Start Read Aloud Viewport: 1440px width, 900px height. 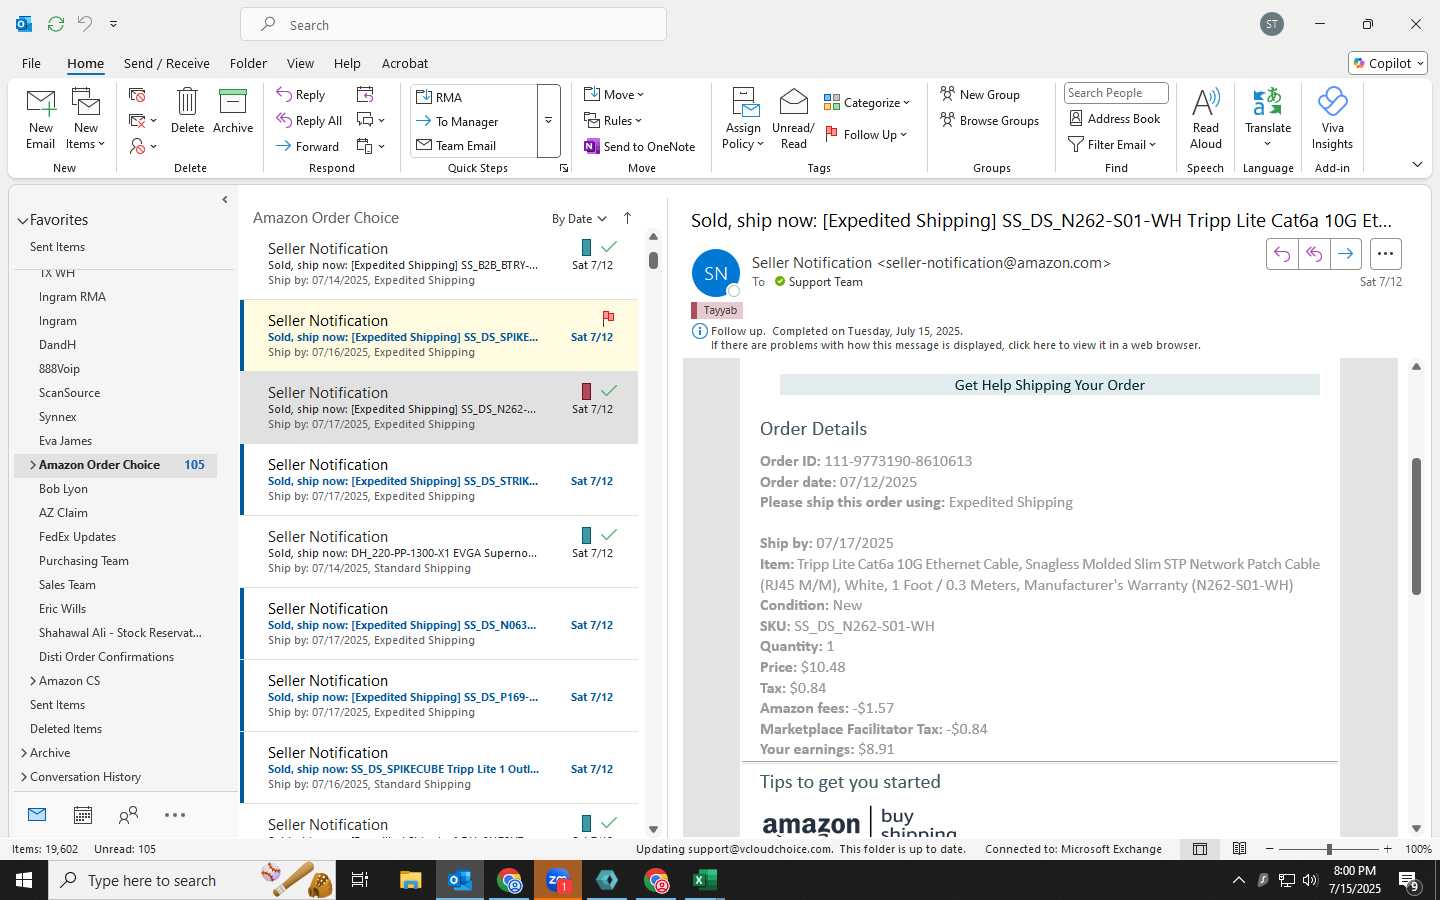tap(1206, 119)
